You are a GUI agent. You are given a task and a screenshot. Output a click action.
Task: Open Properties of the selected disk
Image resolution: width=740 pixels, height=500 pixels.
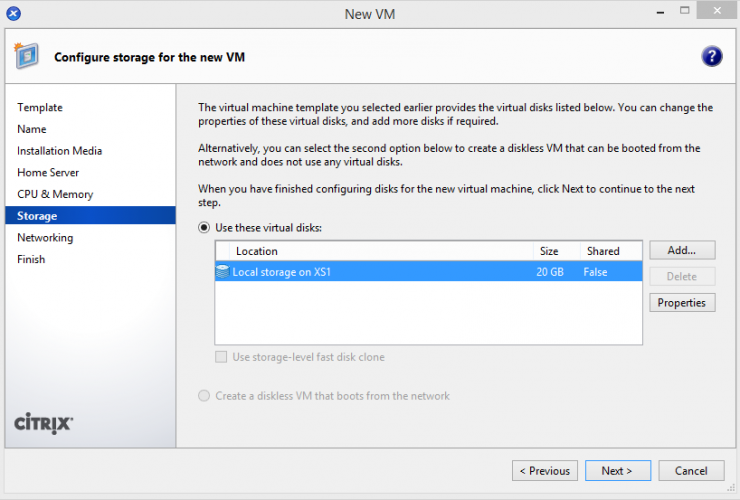click(x=682, y=303)
